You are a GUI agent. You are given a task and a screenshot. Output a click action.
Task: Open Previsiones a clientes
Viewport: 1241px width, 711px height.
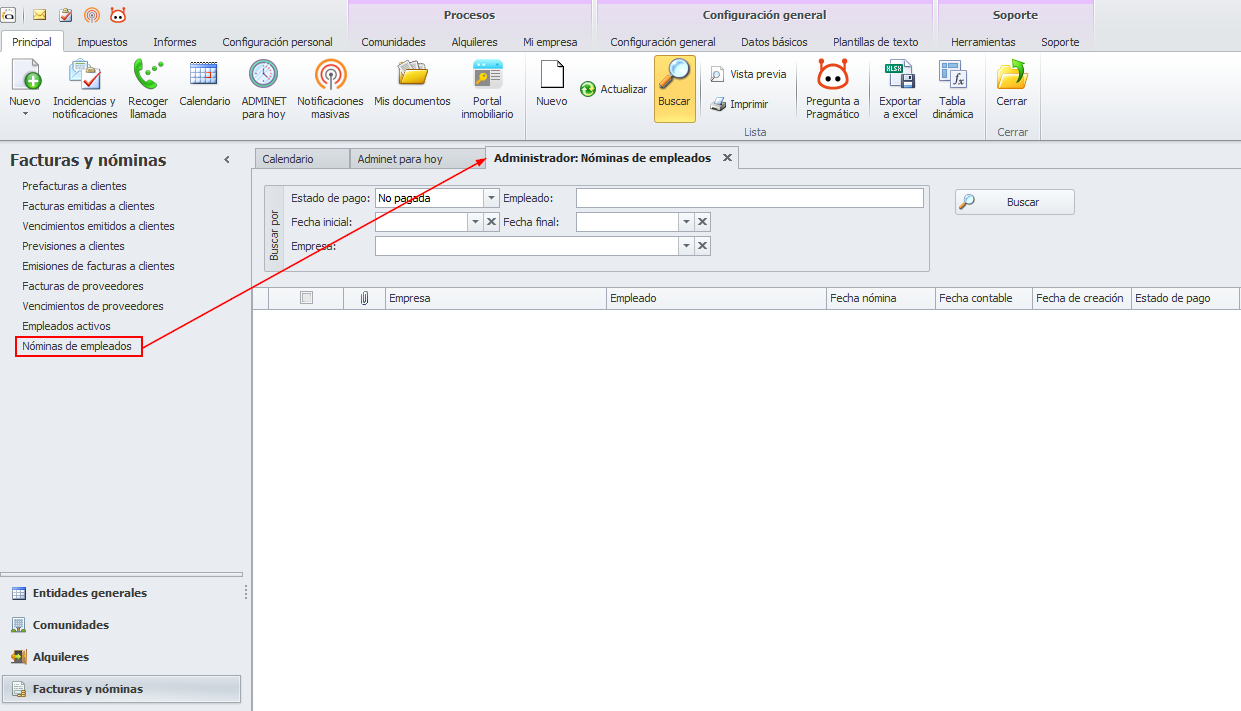click(x=73, y=246)
